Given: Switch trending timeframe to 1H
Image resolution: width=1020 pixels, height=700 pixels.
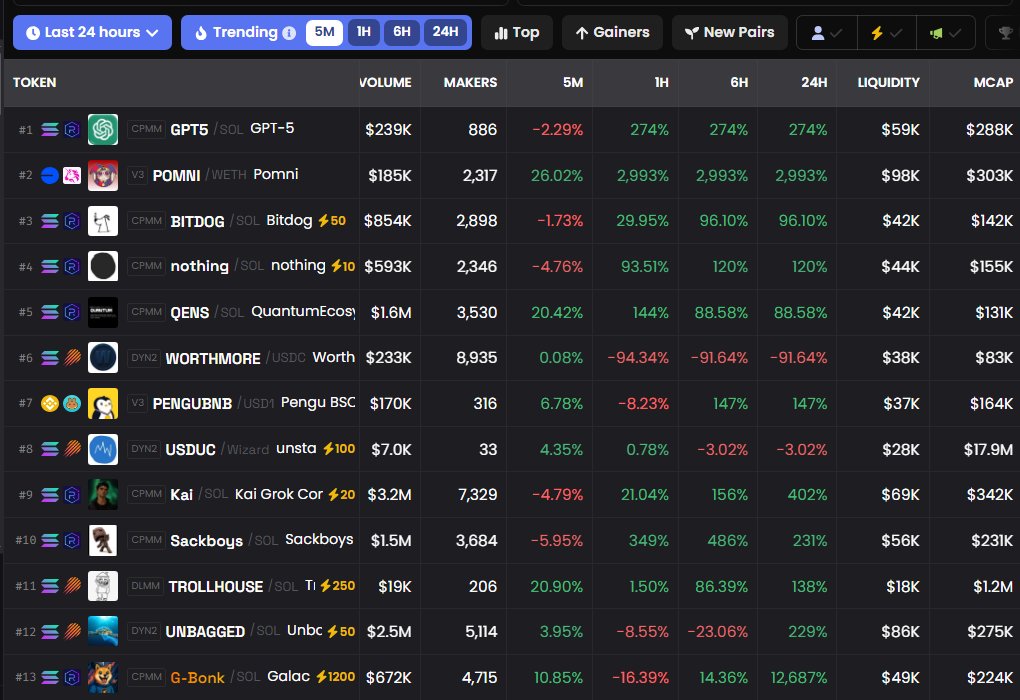Looking at the screenshot, I should coord(364,32).
